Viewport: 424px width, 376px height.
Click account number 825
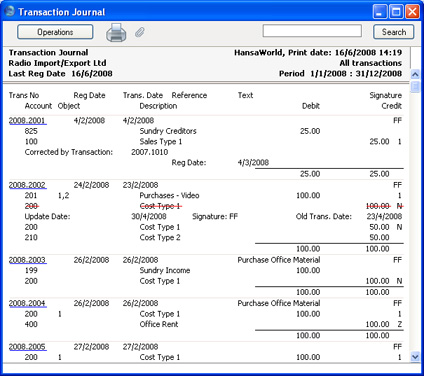(x=31, y=131)
